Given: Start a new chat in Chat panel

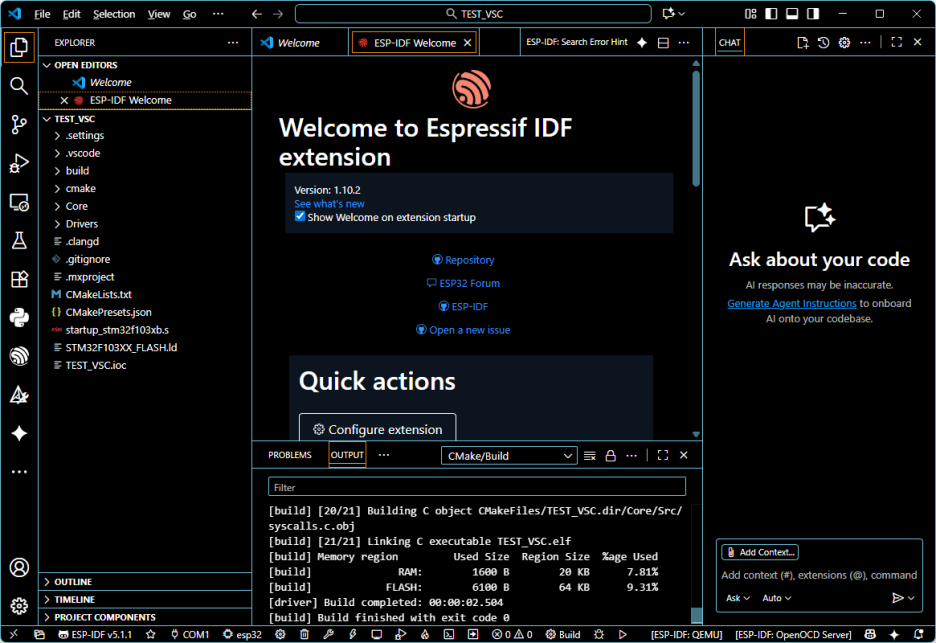Looking at the screenshot, I should pyautogui.click(x=803, y=42).
